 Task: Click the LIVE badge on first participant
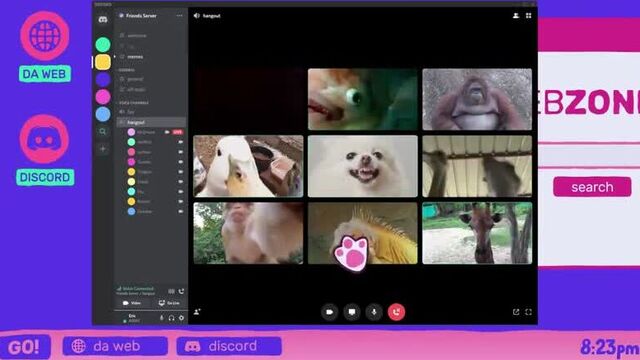178,132
